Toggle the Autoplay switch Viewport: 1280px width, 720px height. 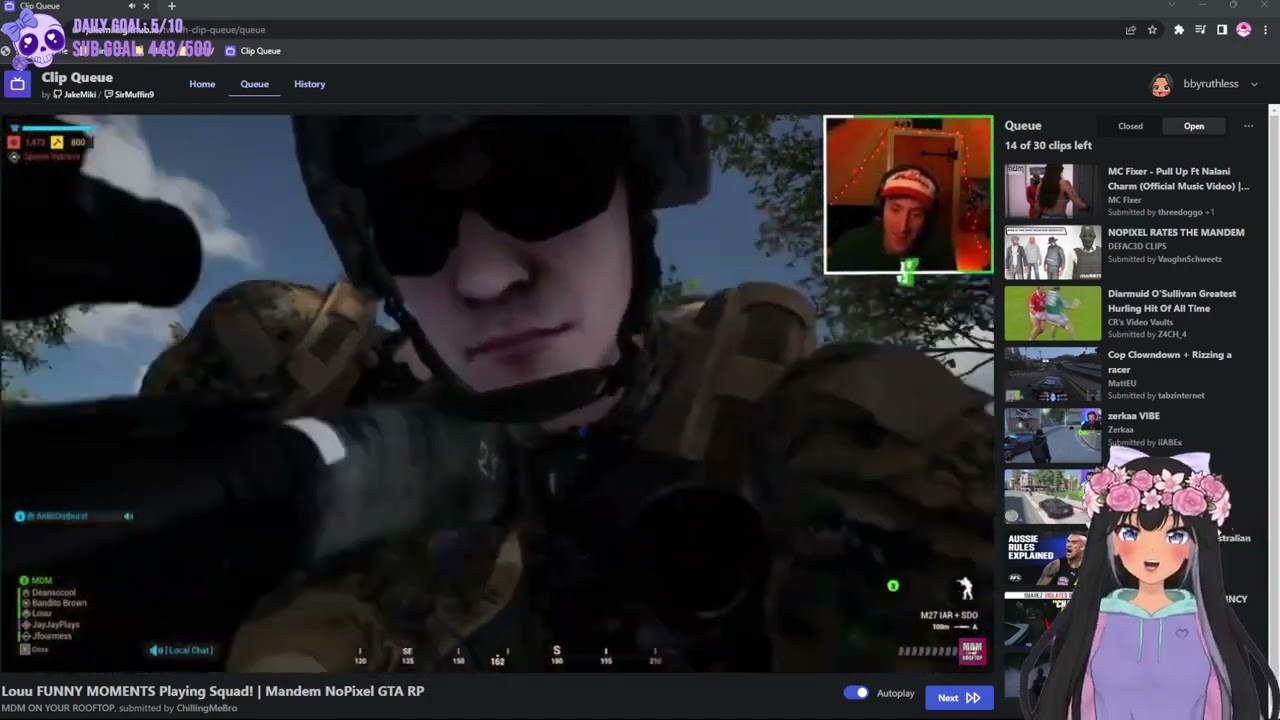tap(856, 693)
